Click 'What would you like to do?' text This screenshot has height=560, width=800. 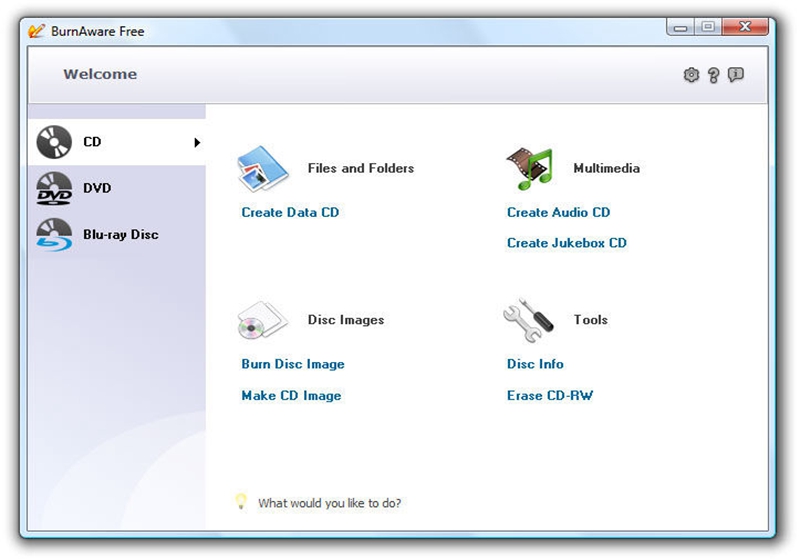(330, 503)
